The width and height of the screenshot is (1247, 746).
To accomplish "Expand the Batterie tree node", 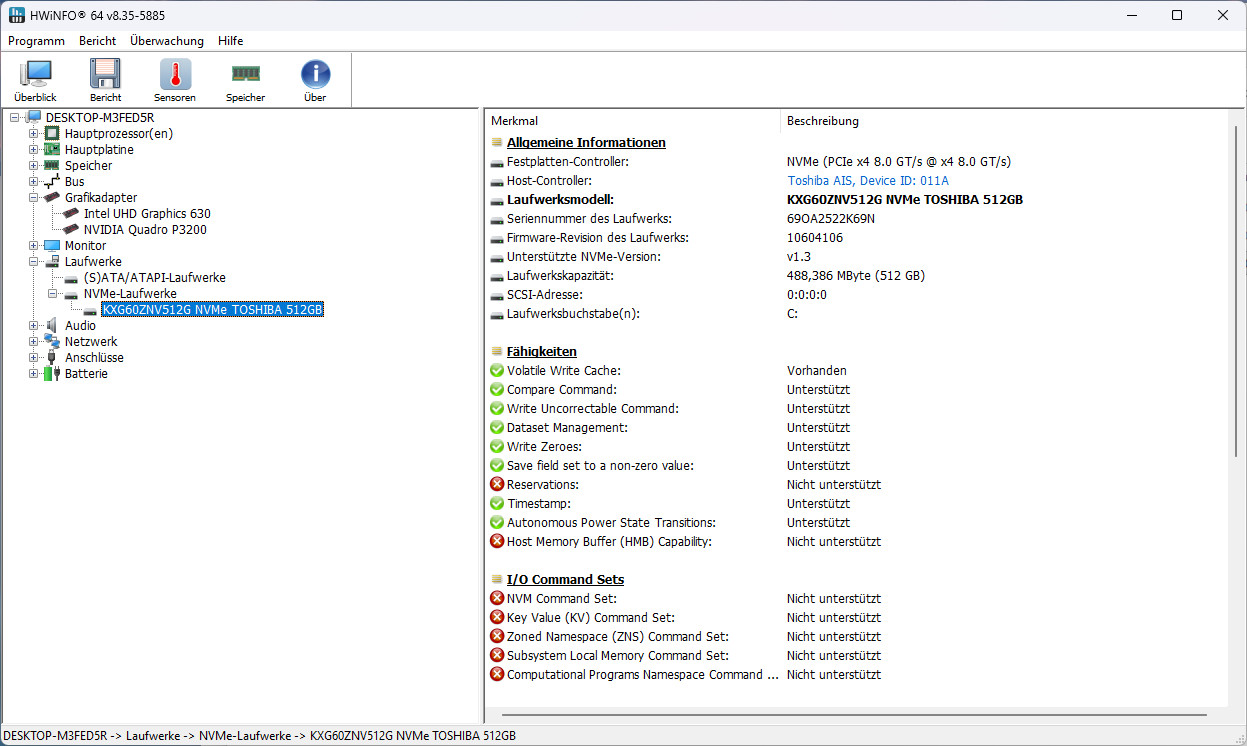I will click(x=34, y=374).
